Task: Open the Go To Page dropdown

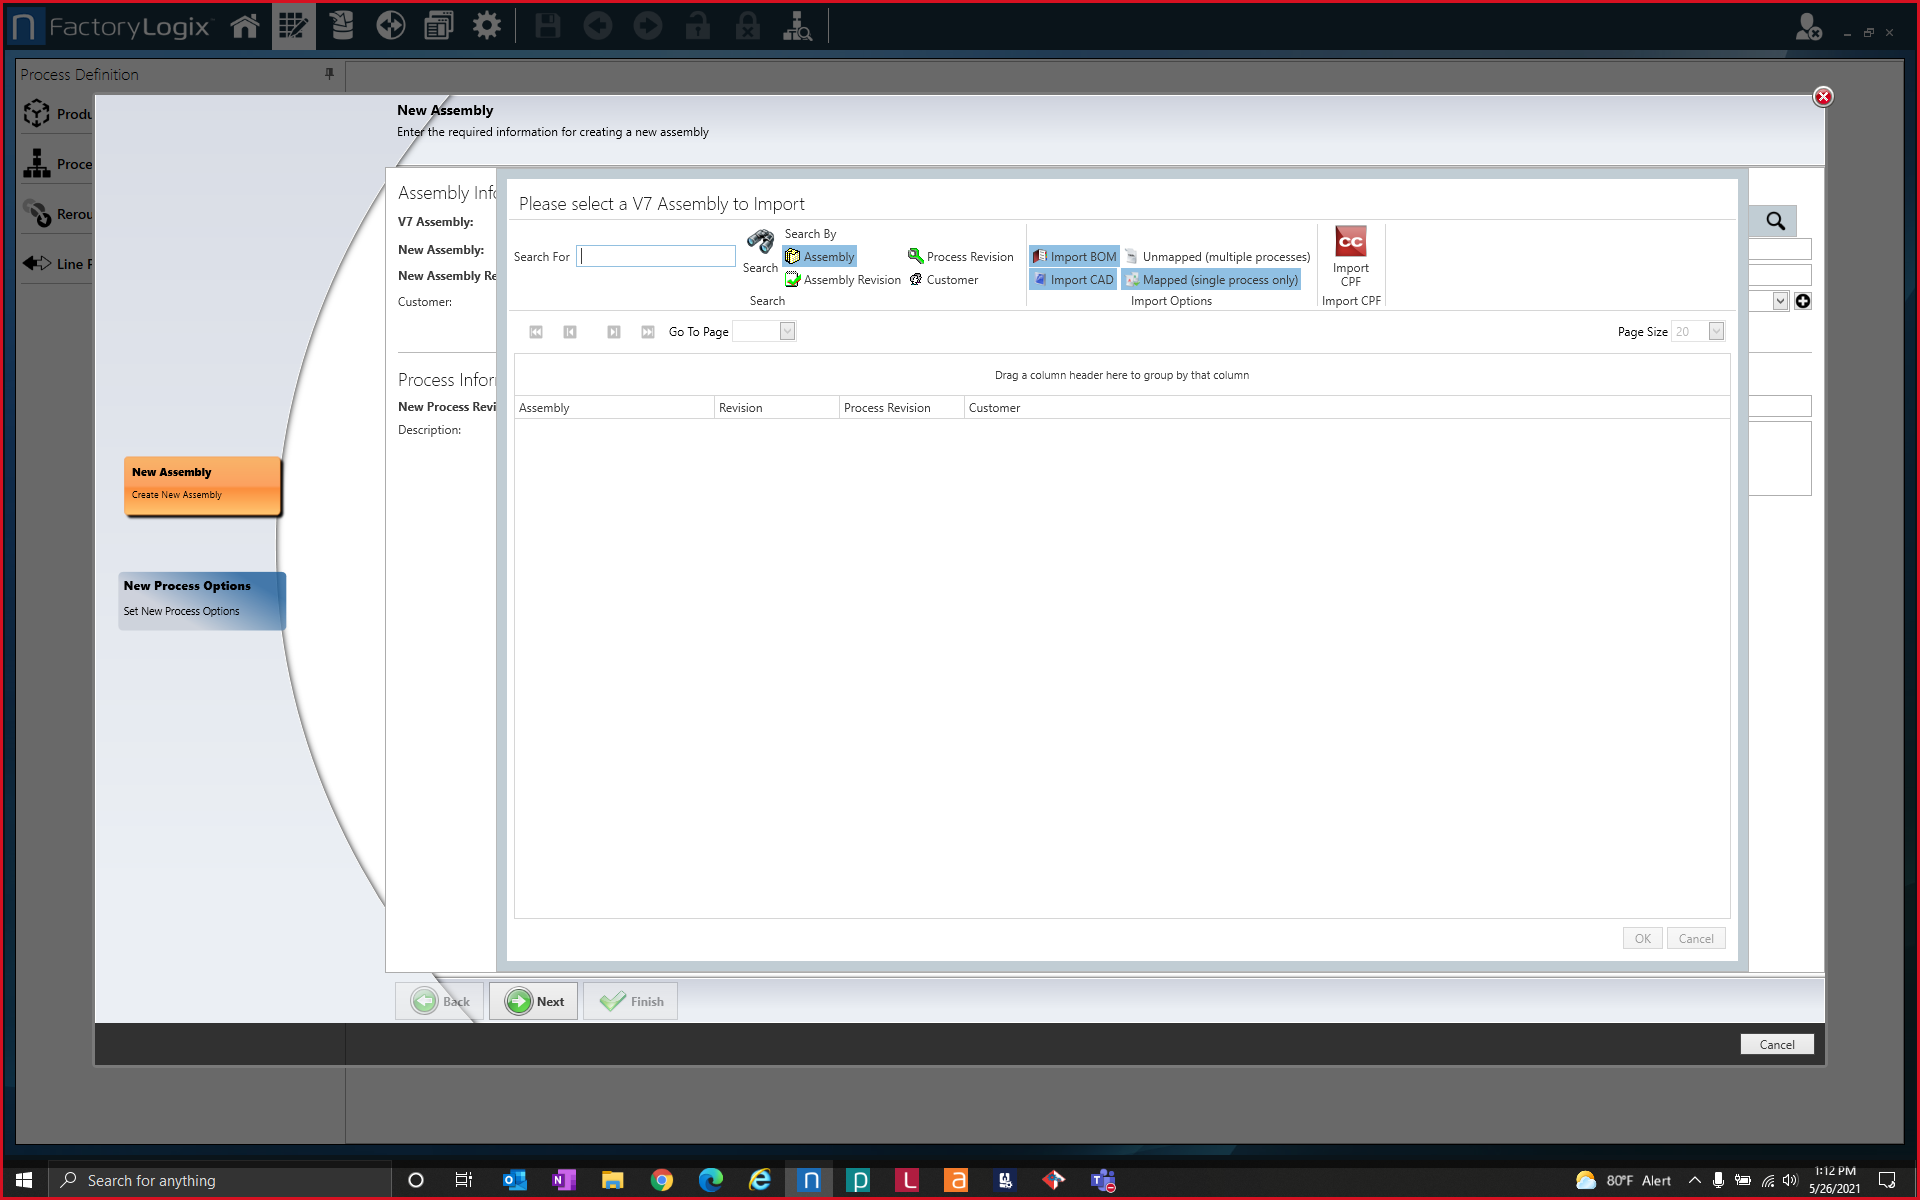Action: click(x=787, y=331)
